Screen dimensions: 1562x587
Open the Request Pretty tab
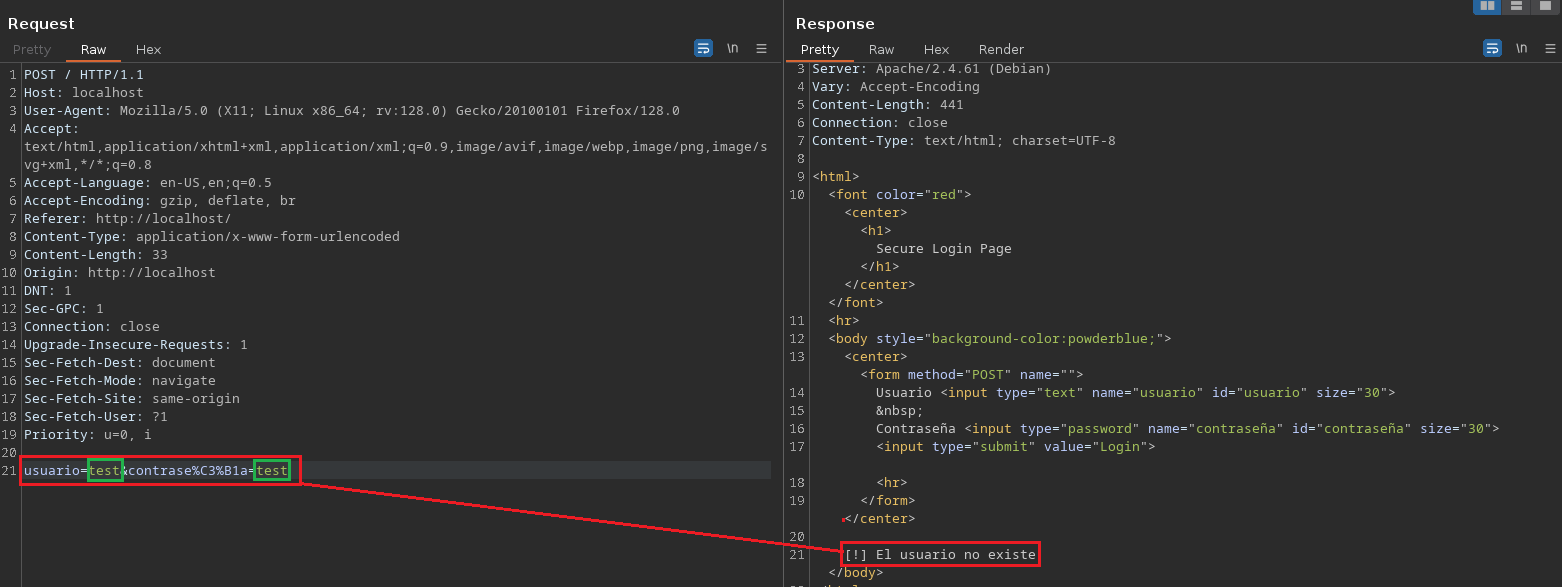(x=32, y=49)
